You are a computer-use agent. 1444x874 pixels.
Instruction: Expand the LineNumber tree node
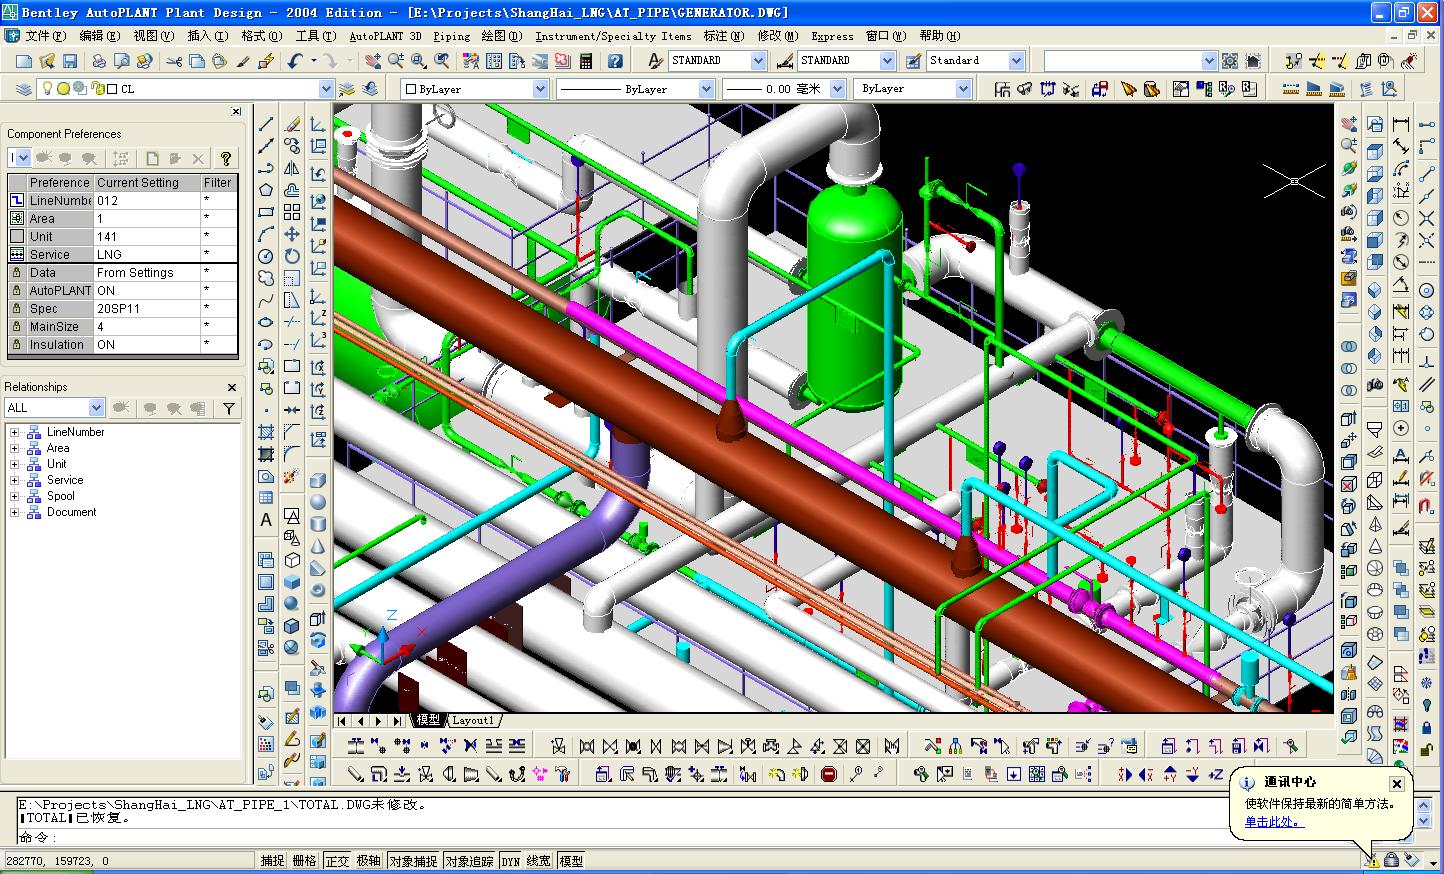(x=14, y=432)
